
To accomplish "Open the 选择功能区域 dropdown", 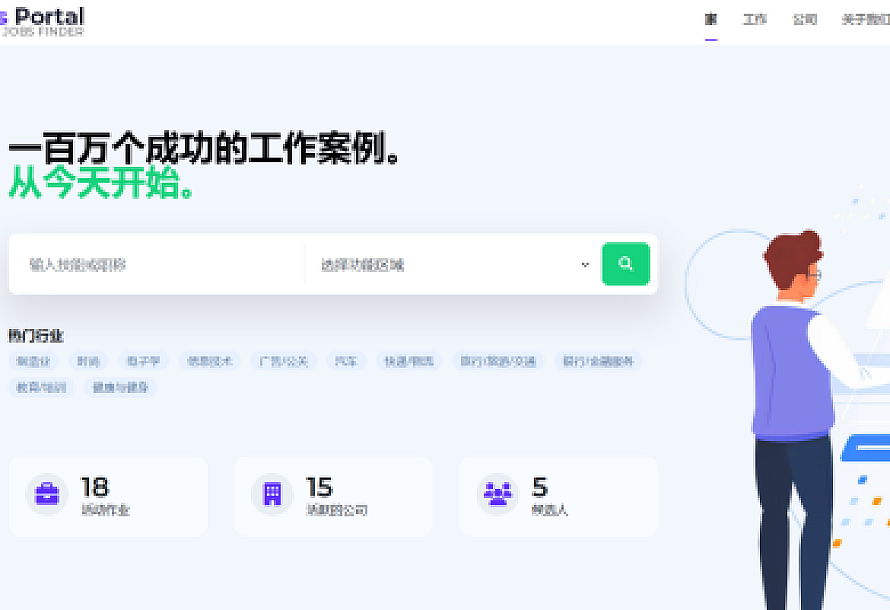I will (445, 265).
